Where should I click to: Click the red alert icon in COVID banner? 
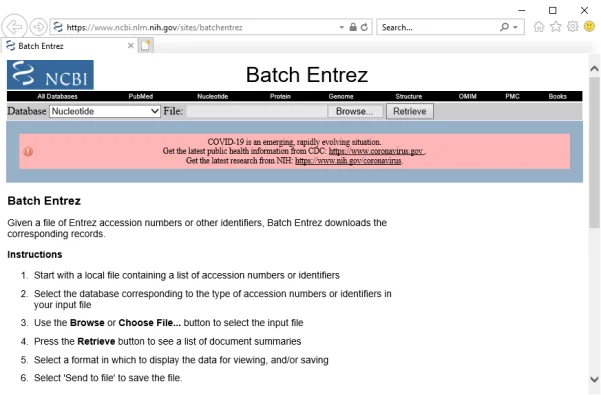coord(28,152)
